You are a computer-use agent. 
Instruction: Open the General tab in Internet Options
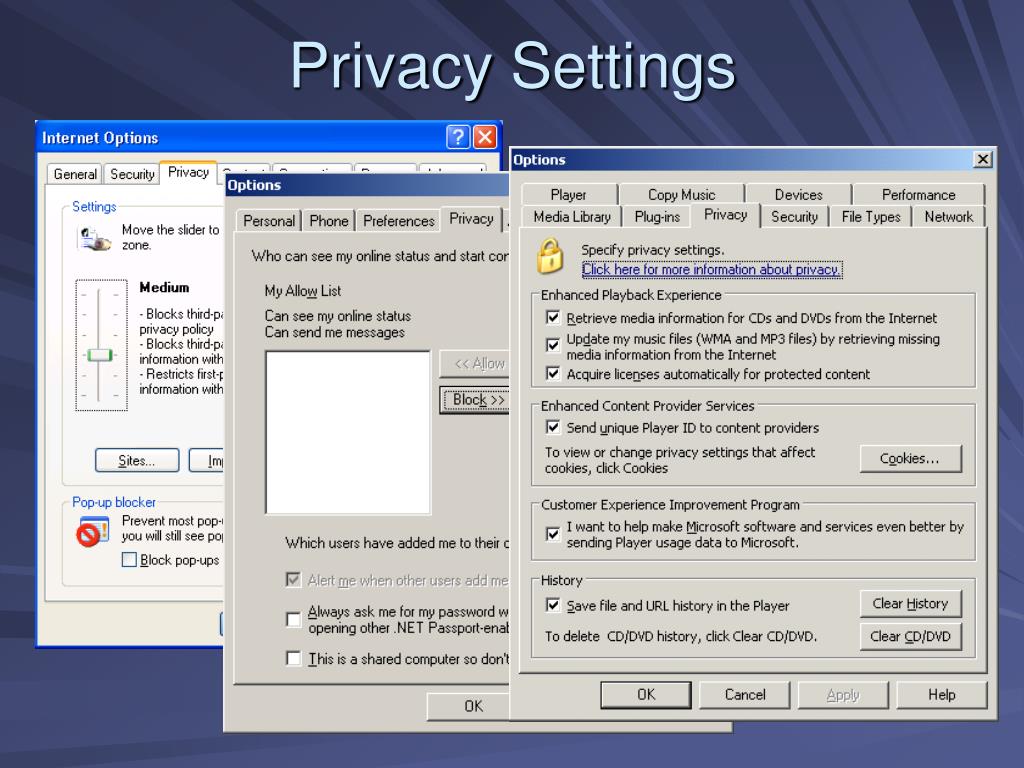coord(75,174)
